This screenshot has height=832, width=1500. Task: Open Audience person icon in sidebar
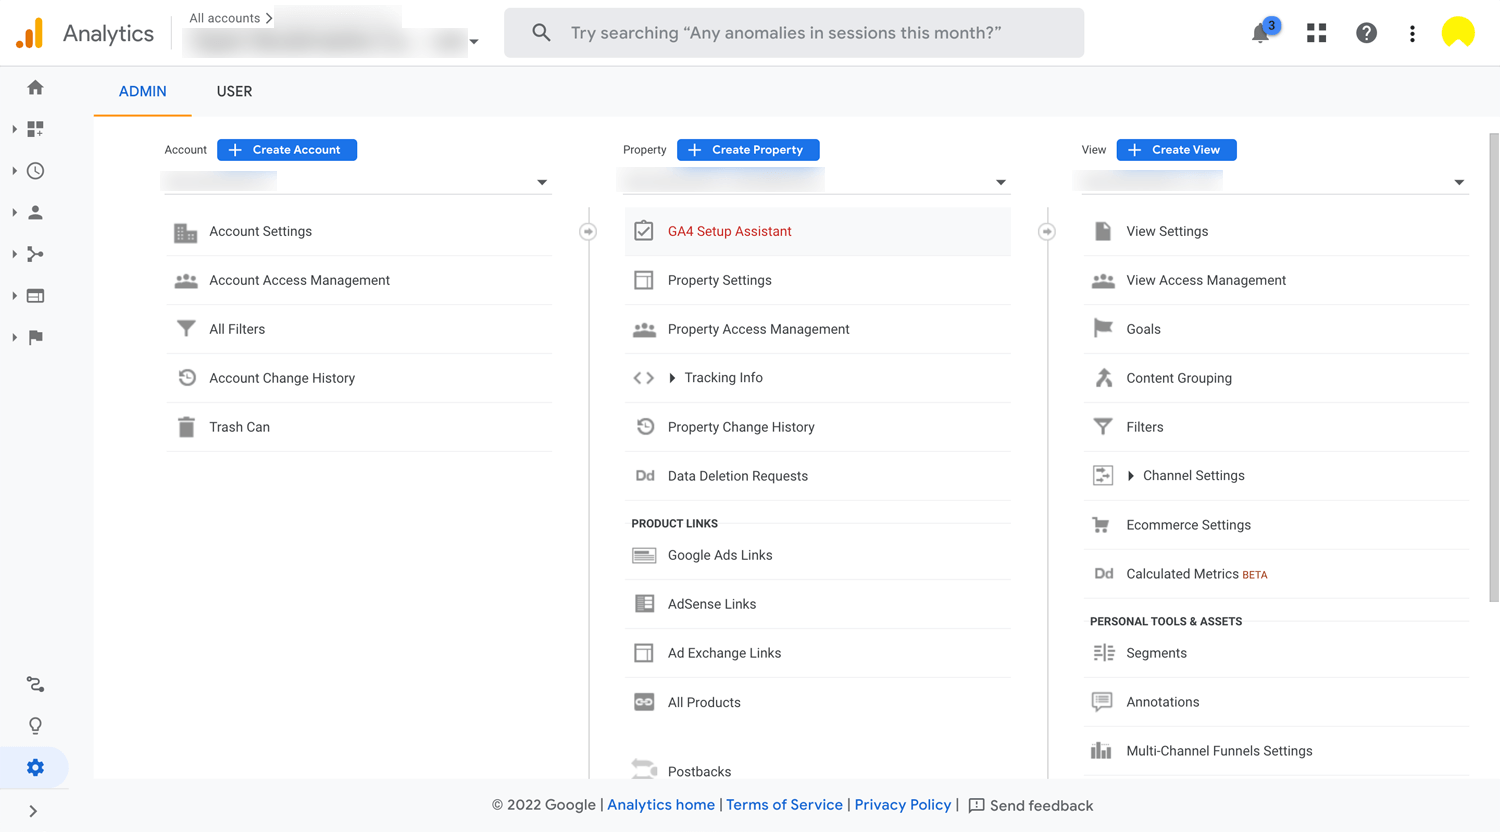tap(35, 212)
